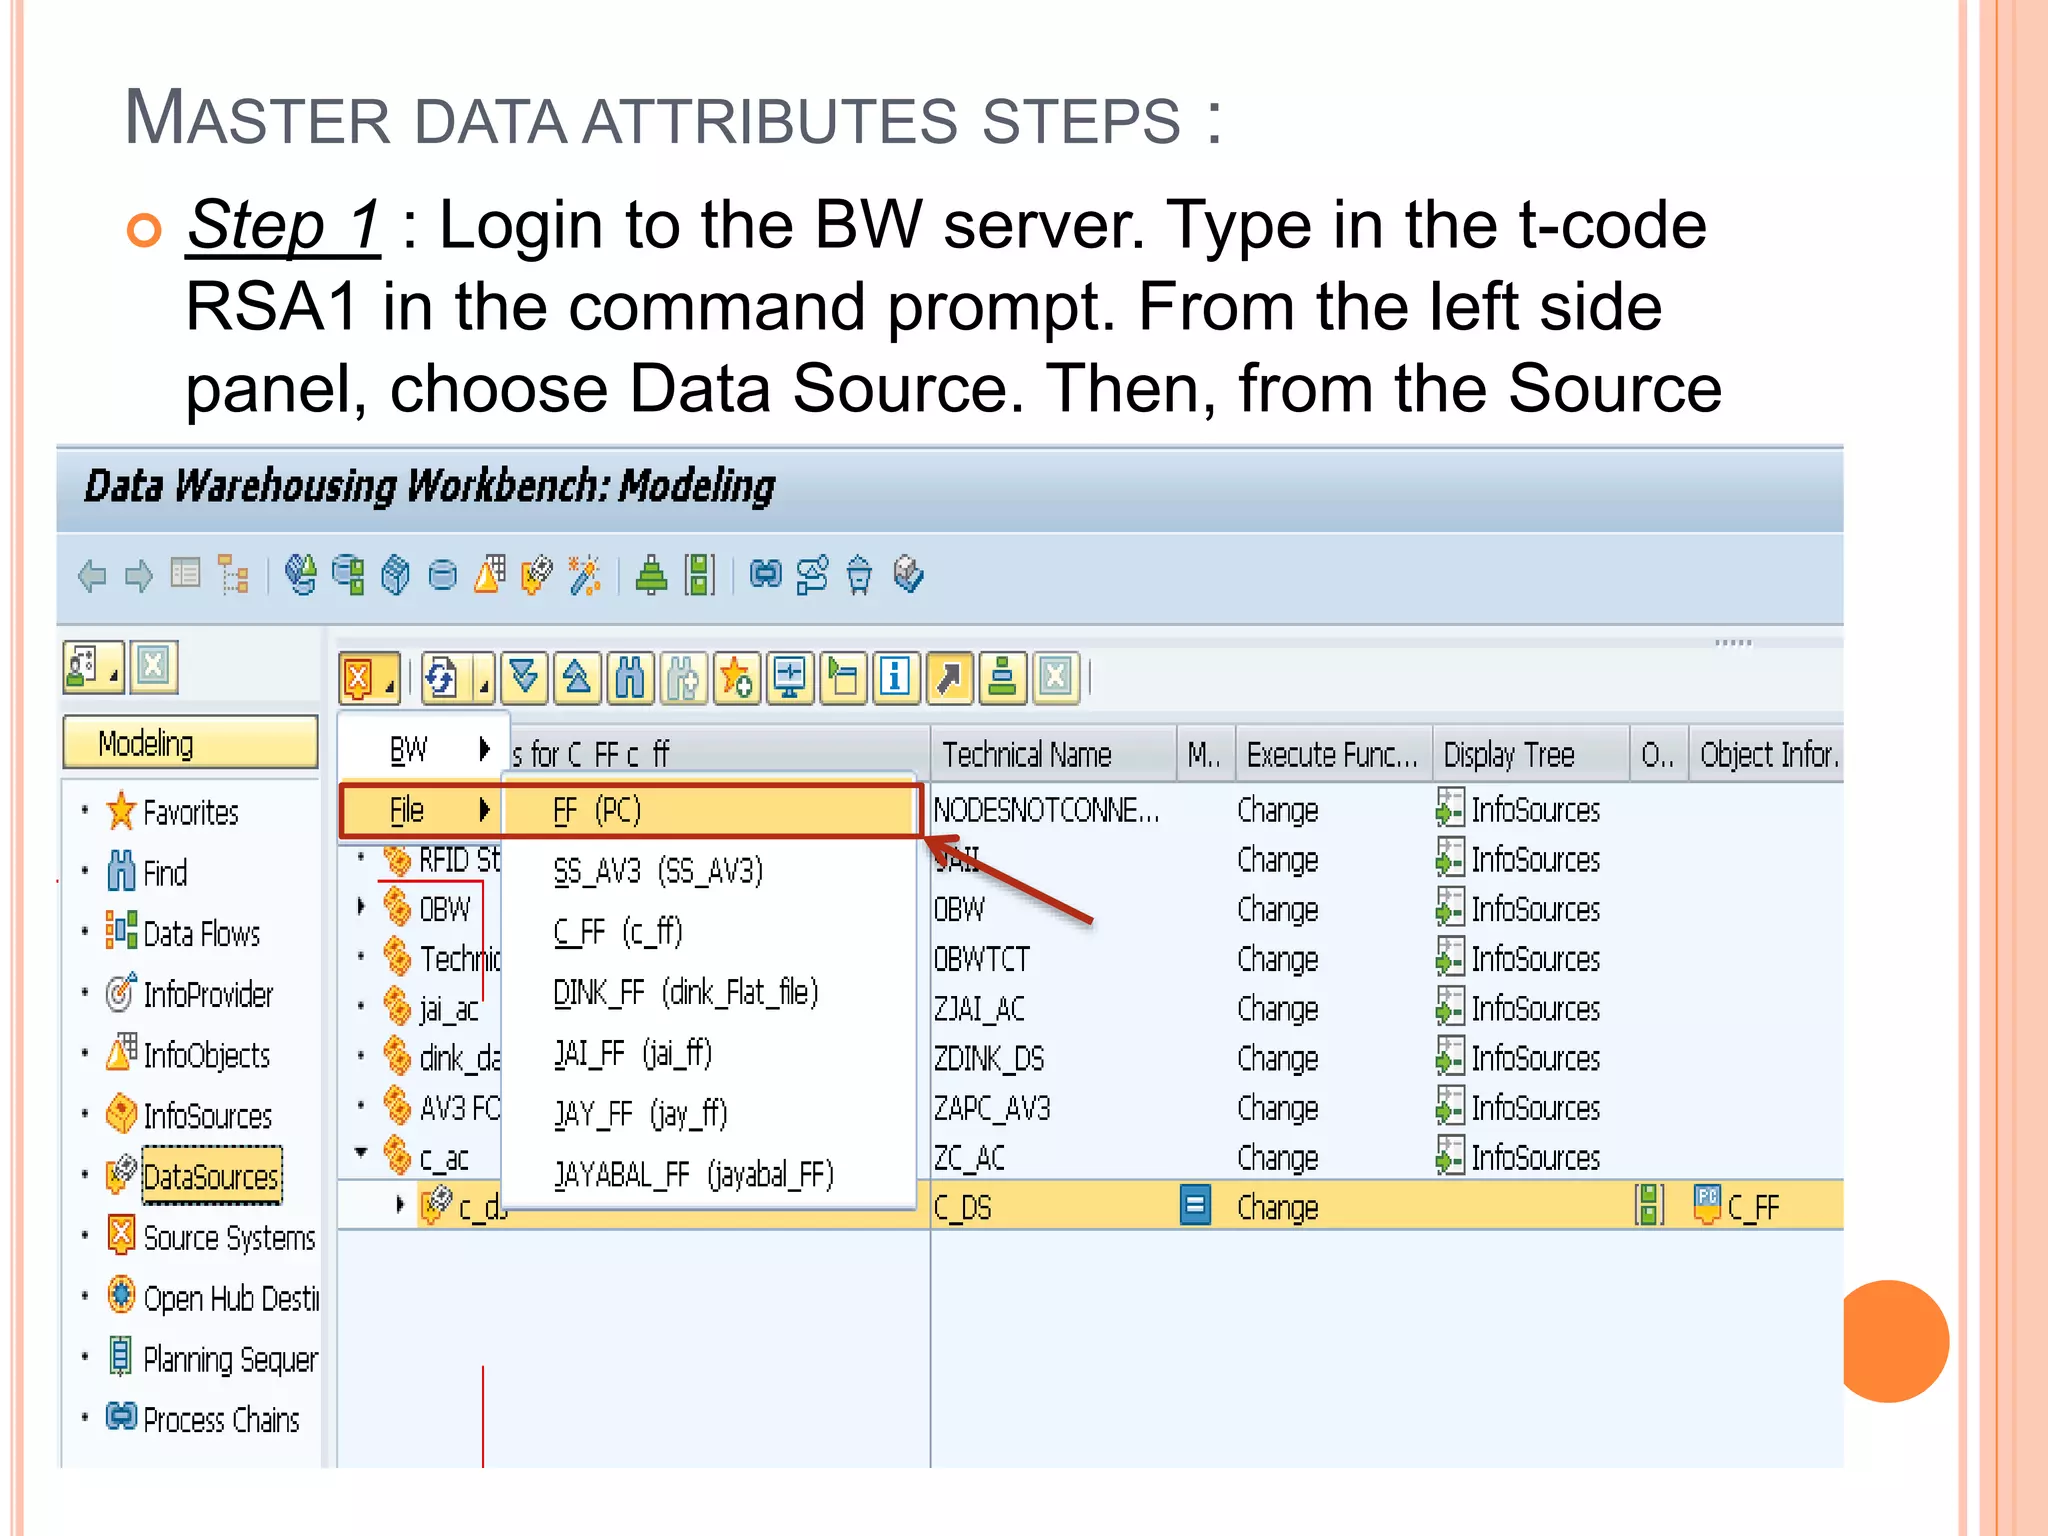Viewport: 2048px width, 1536px height.
Task: Click Change in the NODESNOTCONNECTED row
Action: click(1278, 810)
